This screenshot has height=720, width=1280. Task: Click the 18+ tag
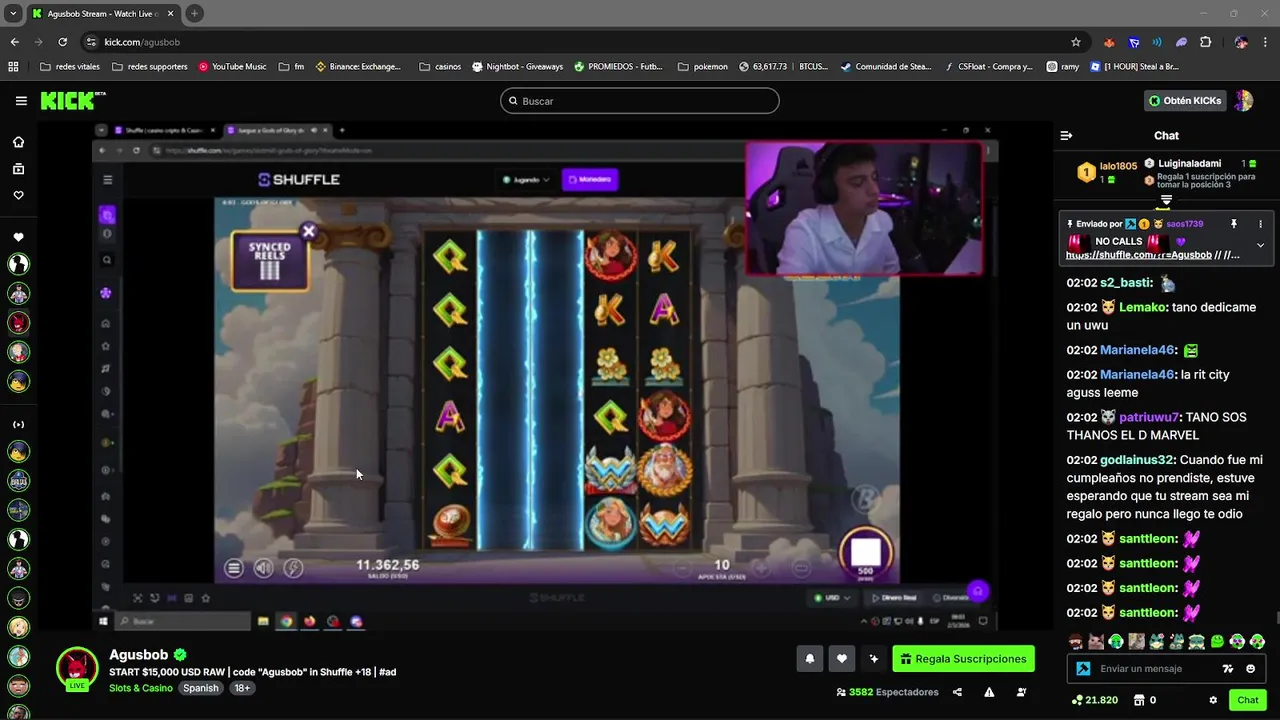coord(242,688)
